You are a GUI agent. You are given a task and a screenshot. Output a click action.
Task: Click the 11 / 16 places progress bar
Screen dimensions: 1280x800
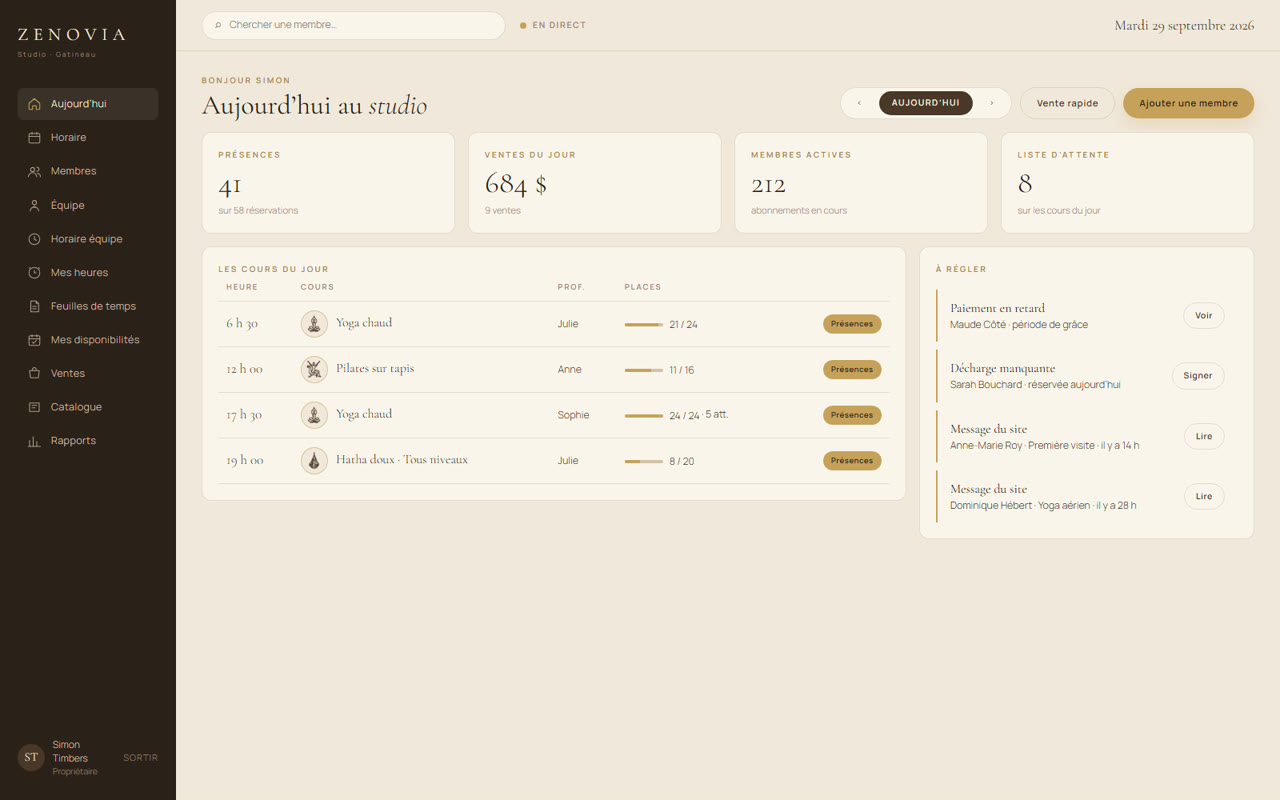click(644, 370)
